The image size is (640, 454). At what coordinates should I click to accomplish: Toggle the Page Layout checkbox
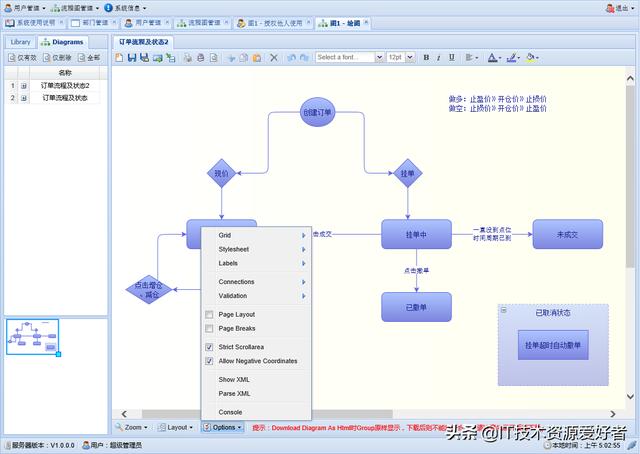click(209, 314)
